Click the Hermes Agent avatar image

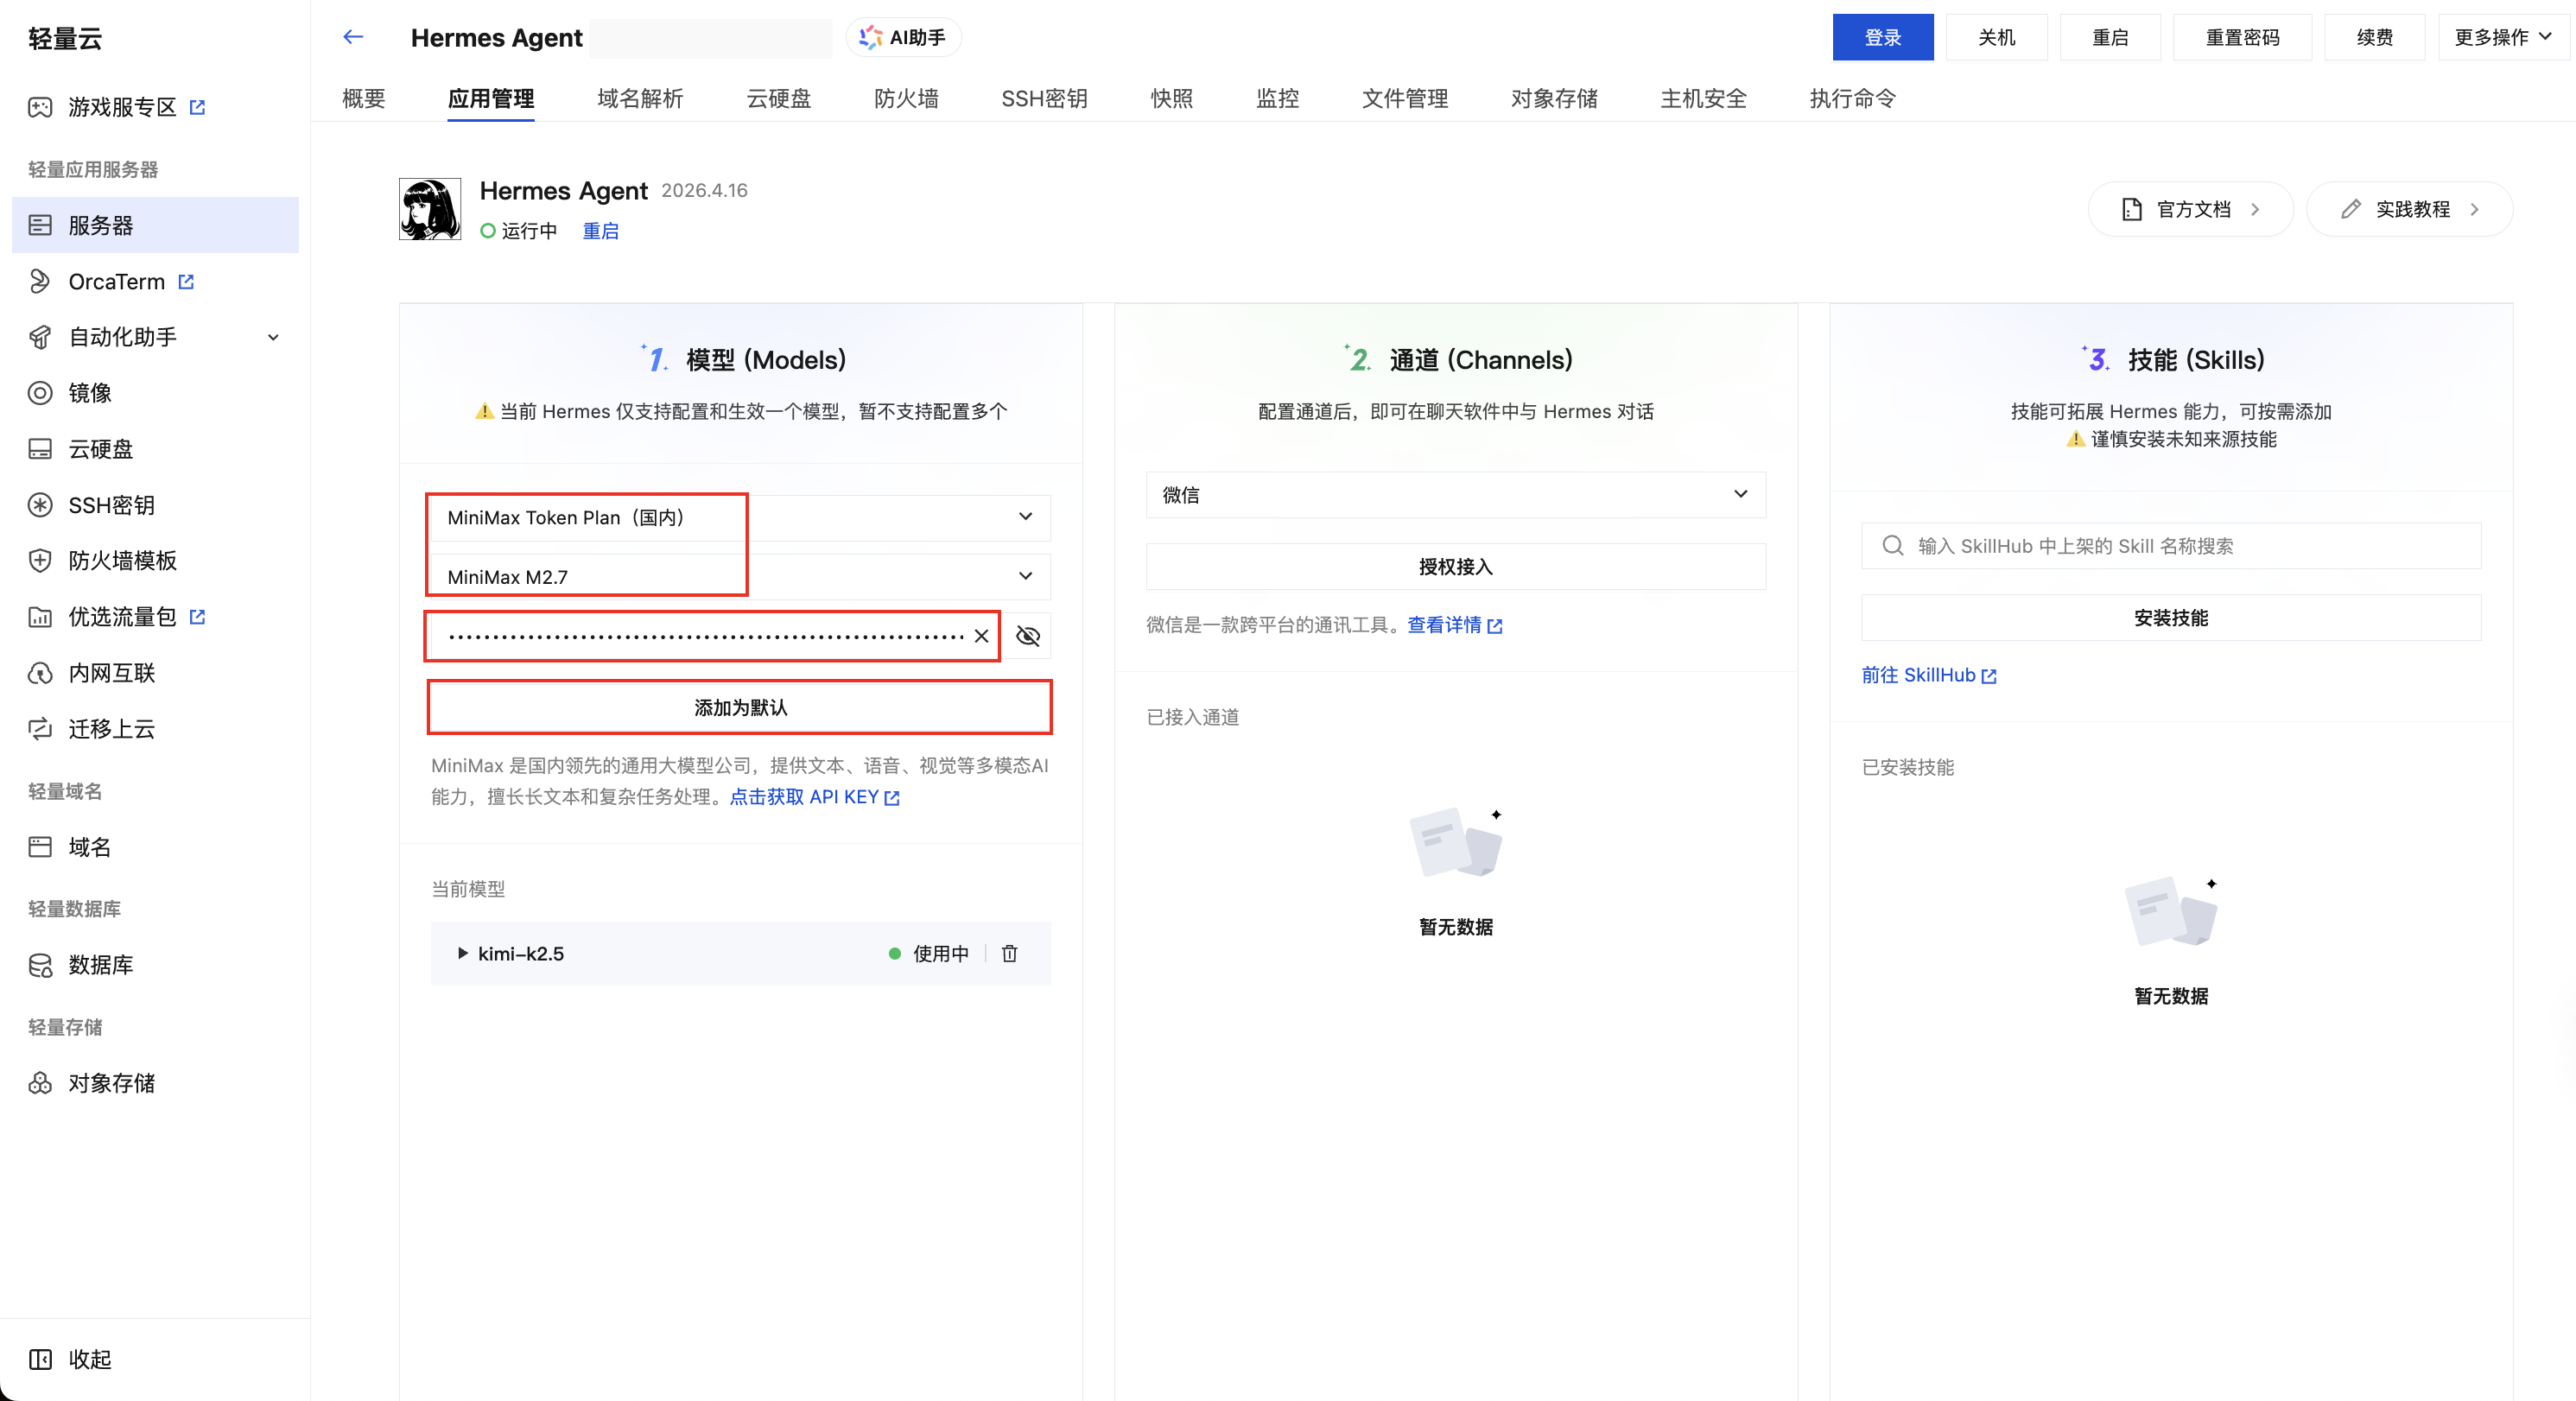tap(430, 209)
